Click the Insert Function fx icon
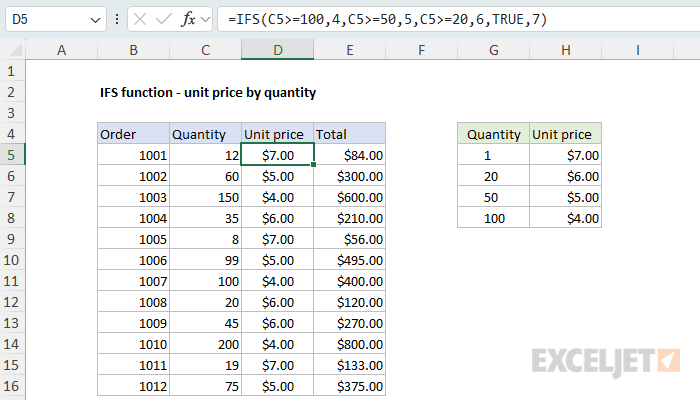 (188, 19)
